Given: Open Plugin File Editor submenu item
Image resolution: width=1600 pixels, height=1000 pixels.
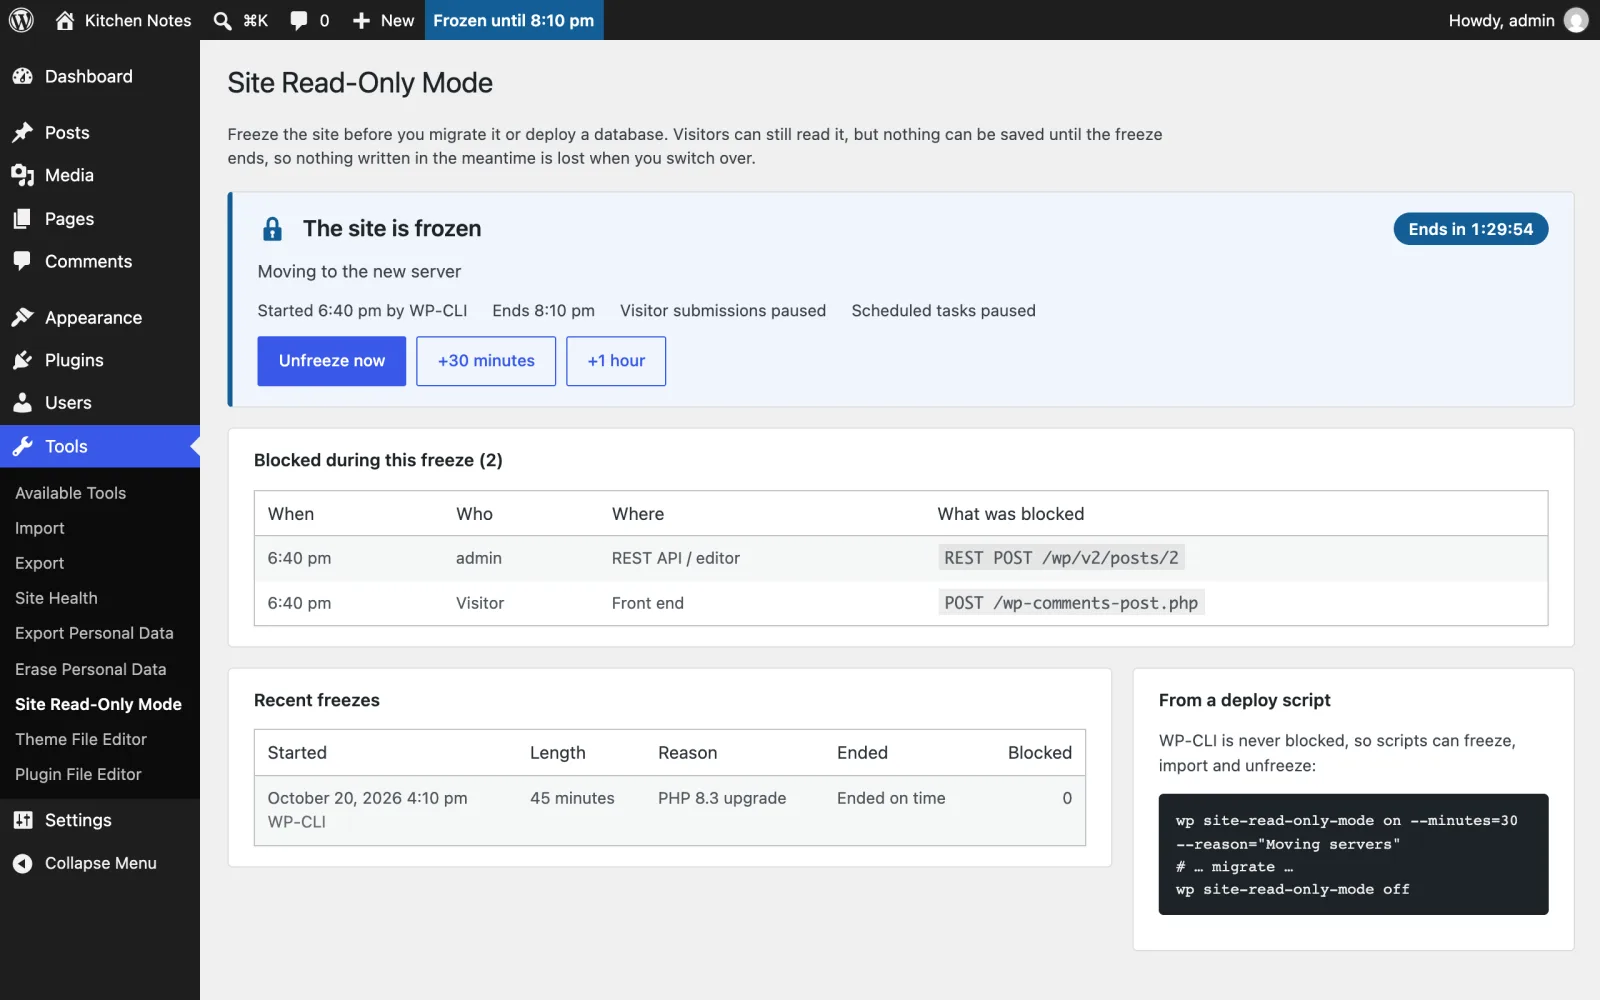Looking at the screenshot, I should (78, 774).
